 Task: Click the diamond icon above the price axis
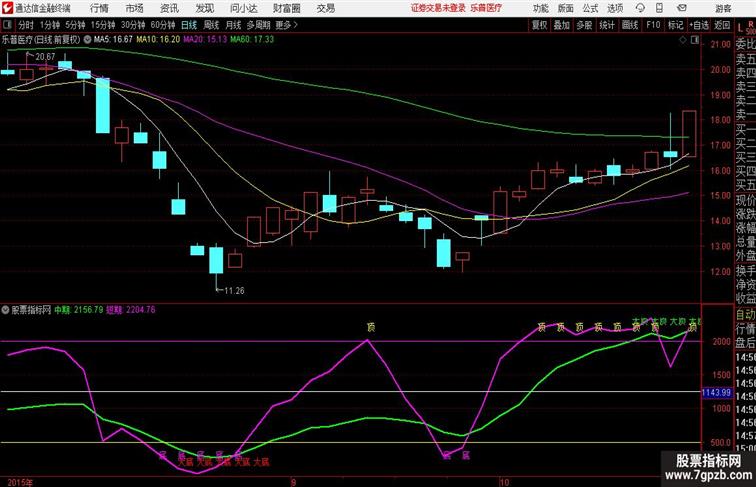pyautogui.click(x=683, y=40)
